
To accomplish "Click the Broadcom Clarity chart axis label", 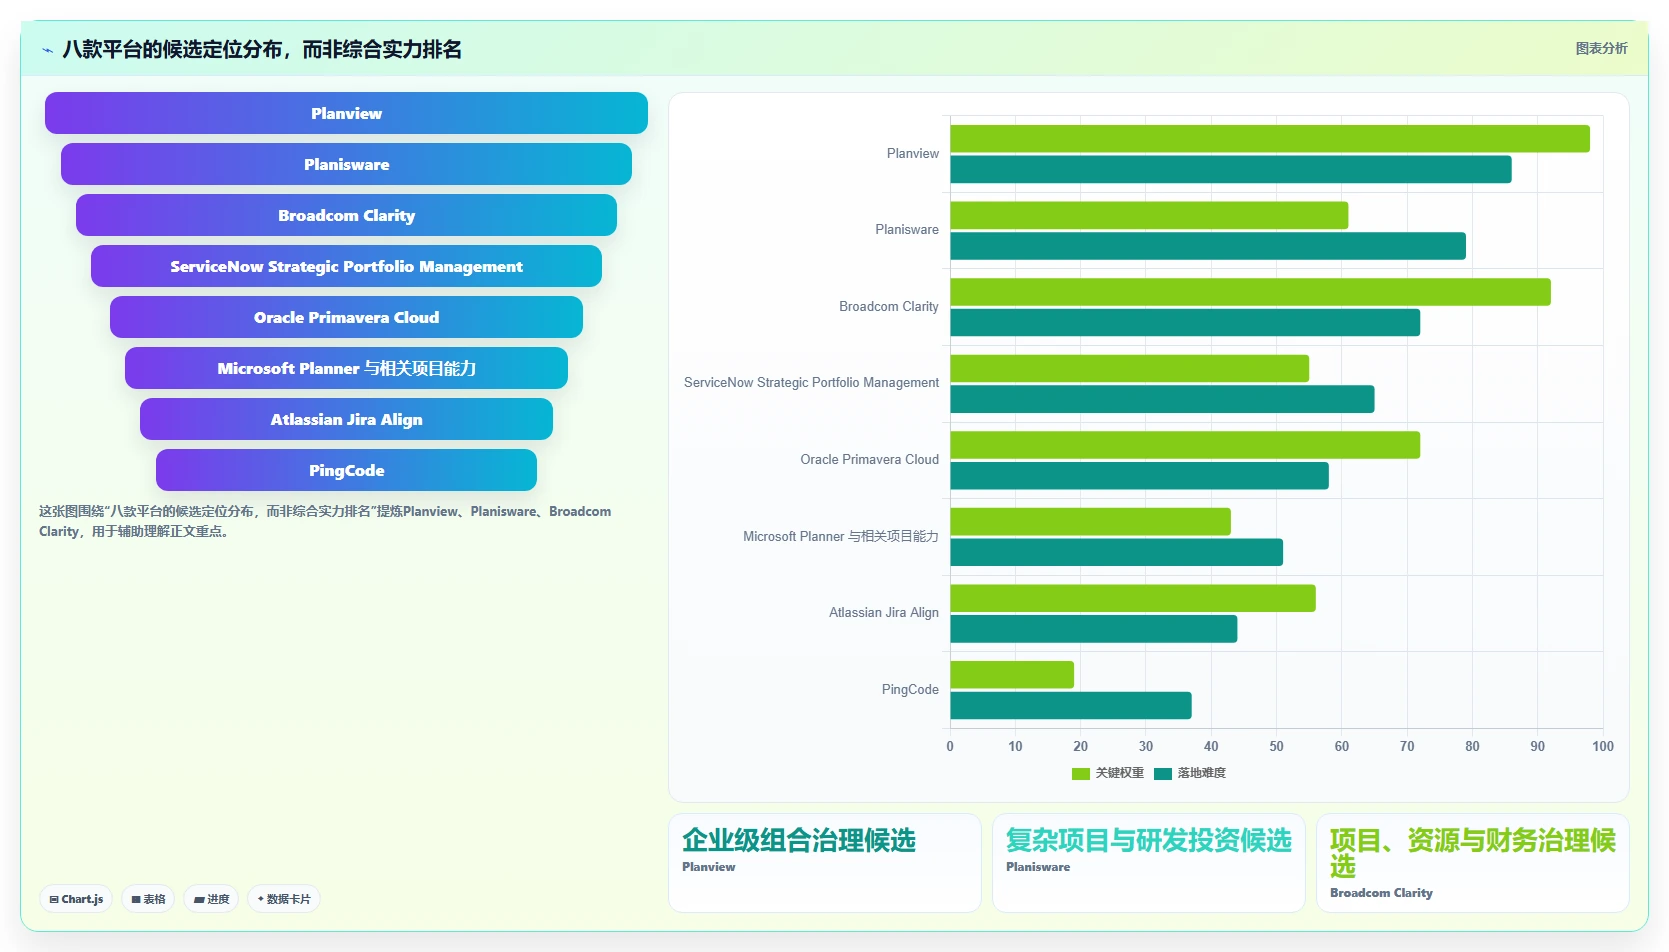I will point(889,306).
